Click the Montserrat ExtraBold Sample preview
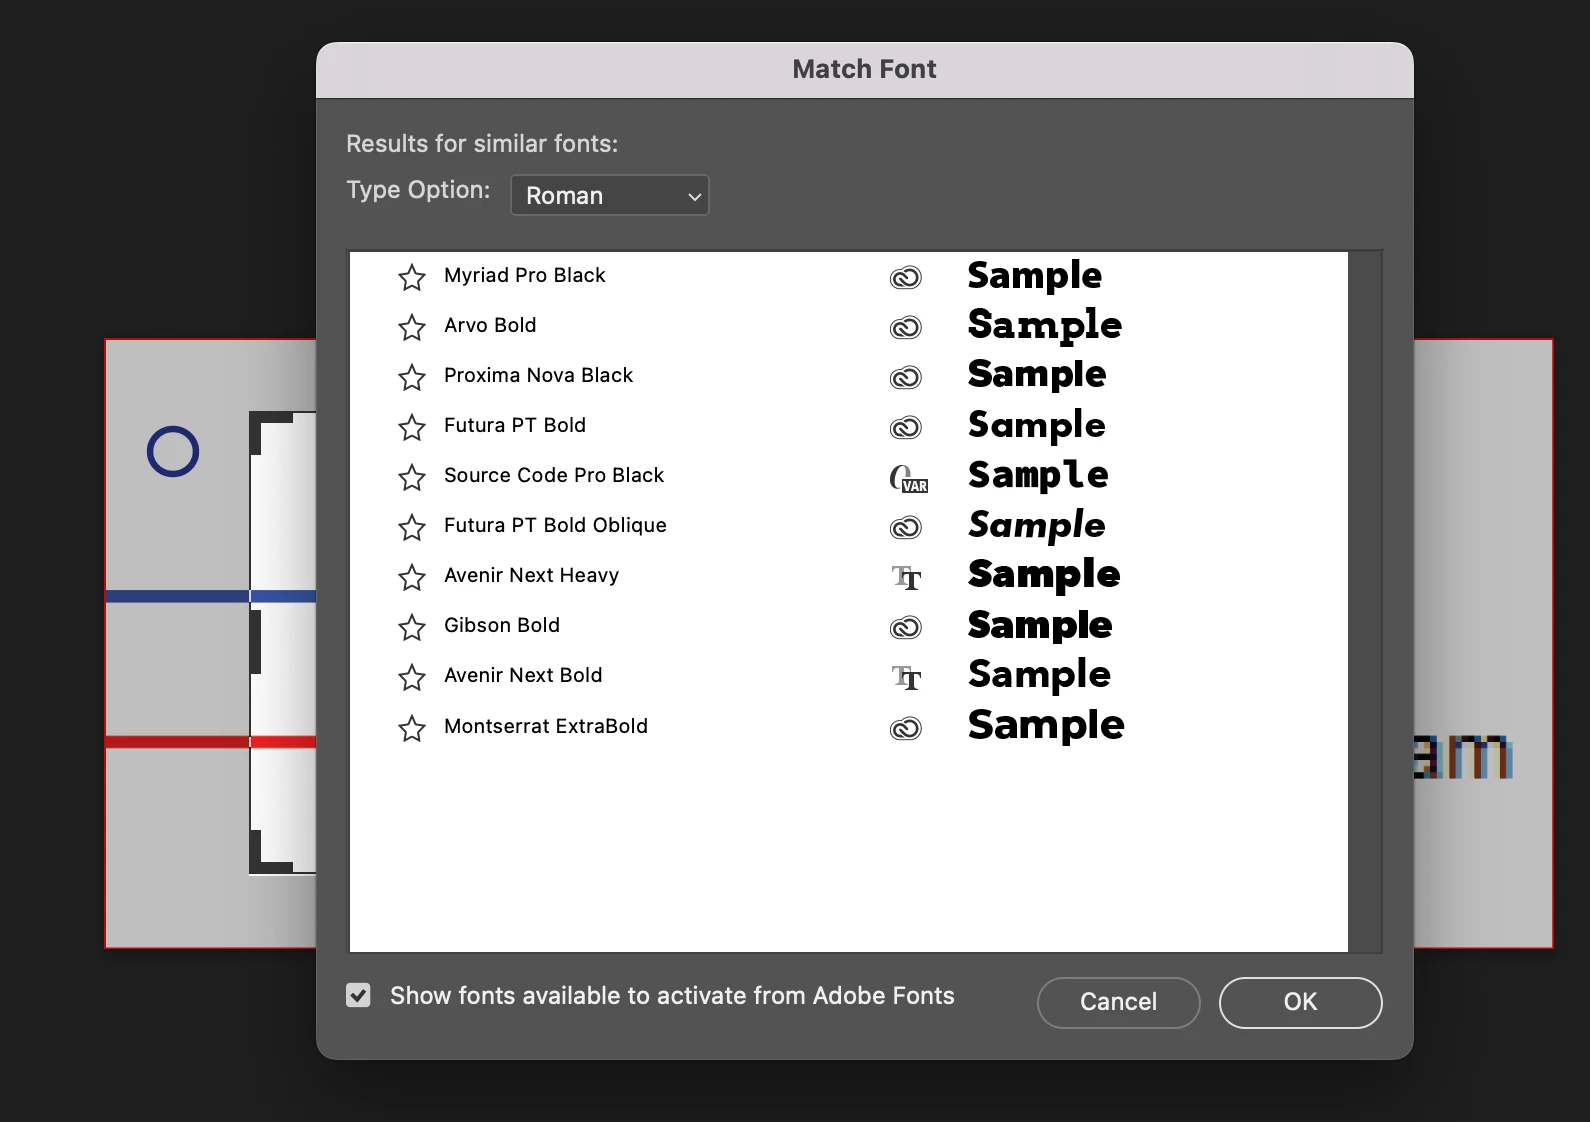1590x1122 pixels. point(1046,727)
